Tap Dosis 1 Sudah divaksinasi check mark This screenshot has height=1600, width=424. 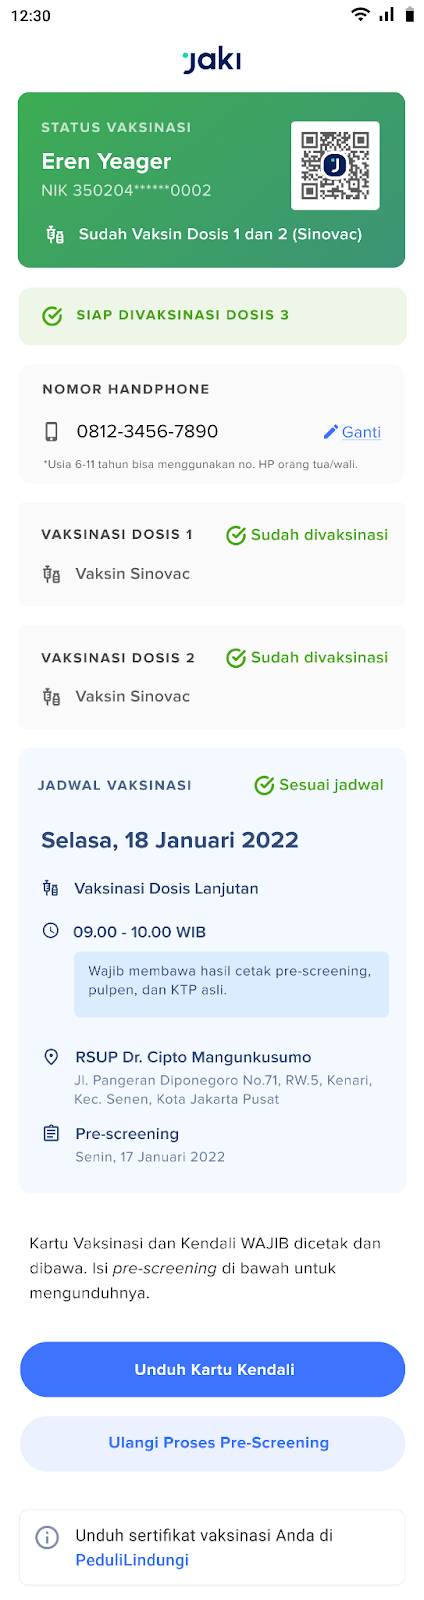(x=236, y=535)
